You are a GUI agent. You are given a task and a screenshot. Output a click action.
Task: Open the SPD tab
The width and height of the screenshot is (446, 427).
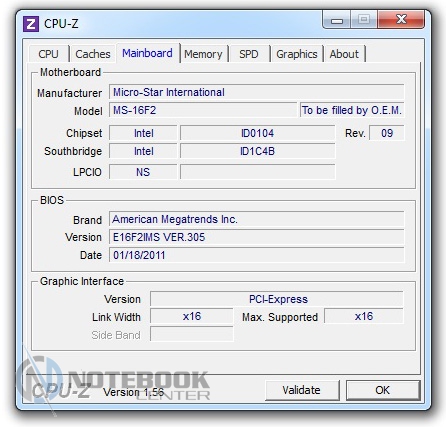249,54
